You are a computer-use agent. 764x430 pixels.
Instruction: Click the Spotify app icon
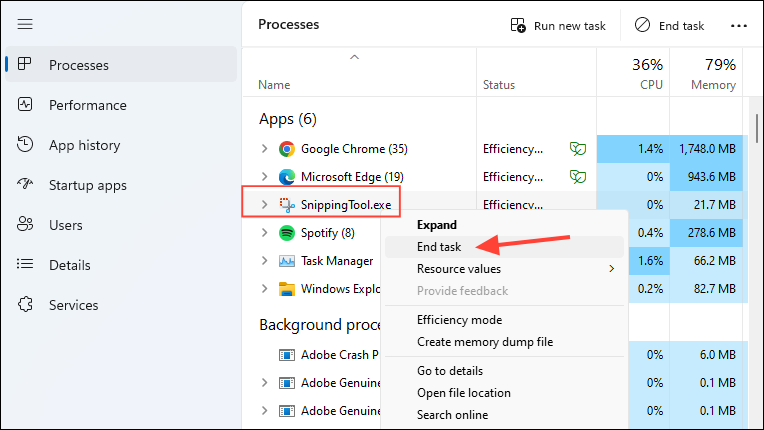[286, 233]
